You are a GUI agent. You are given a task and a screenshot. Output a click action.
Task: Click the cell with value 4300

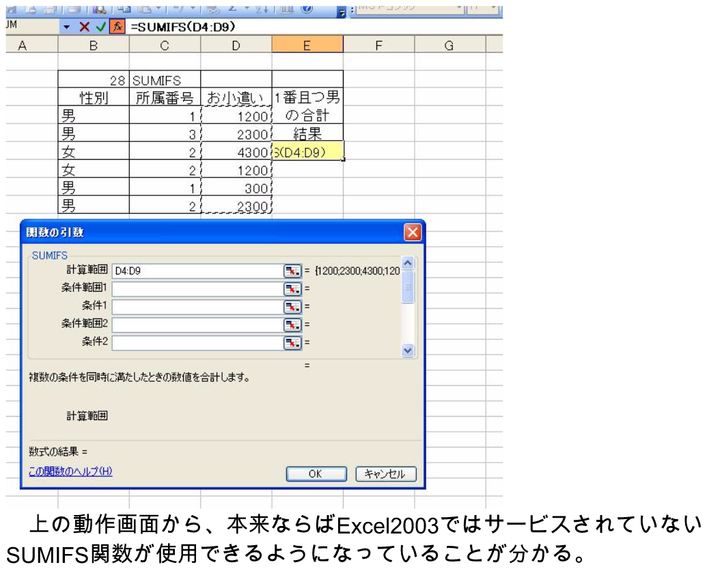tap(236, 152)
